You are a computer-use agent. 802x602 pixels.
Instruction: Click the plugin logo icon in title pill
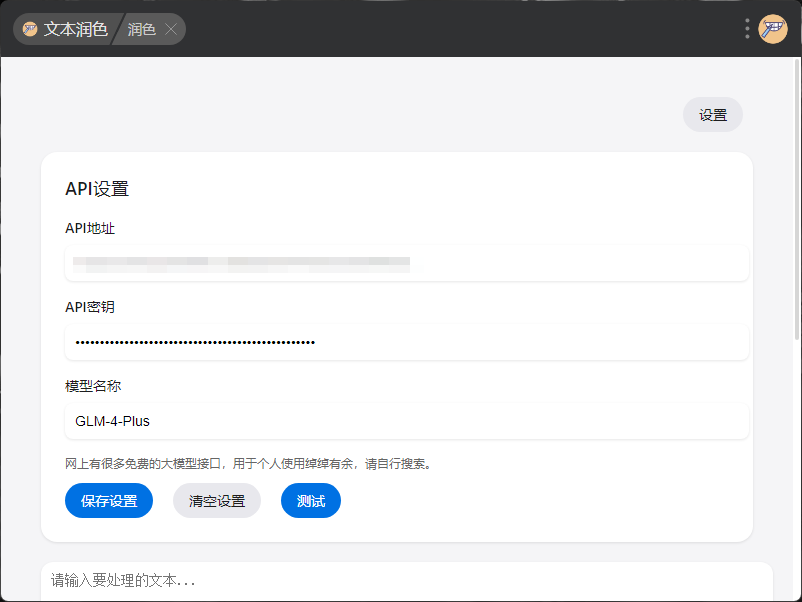coord(30,29)
